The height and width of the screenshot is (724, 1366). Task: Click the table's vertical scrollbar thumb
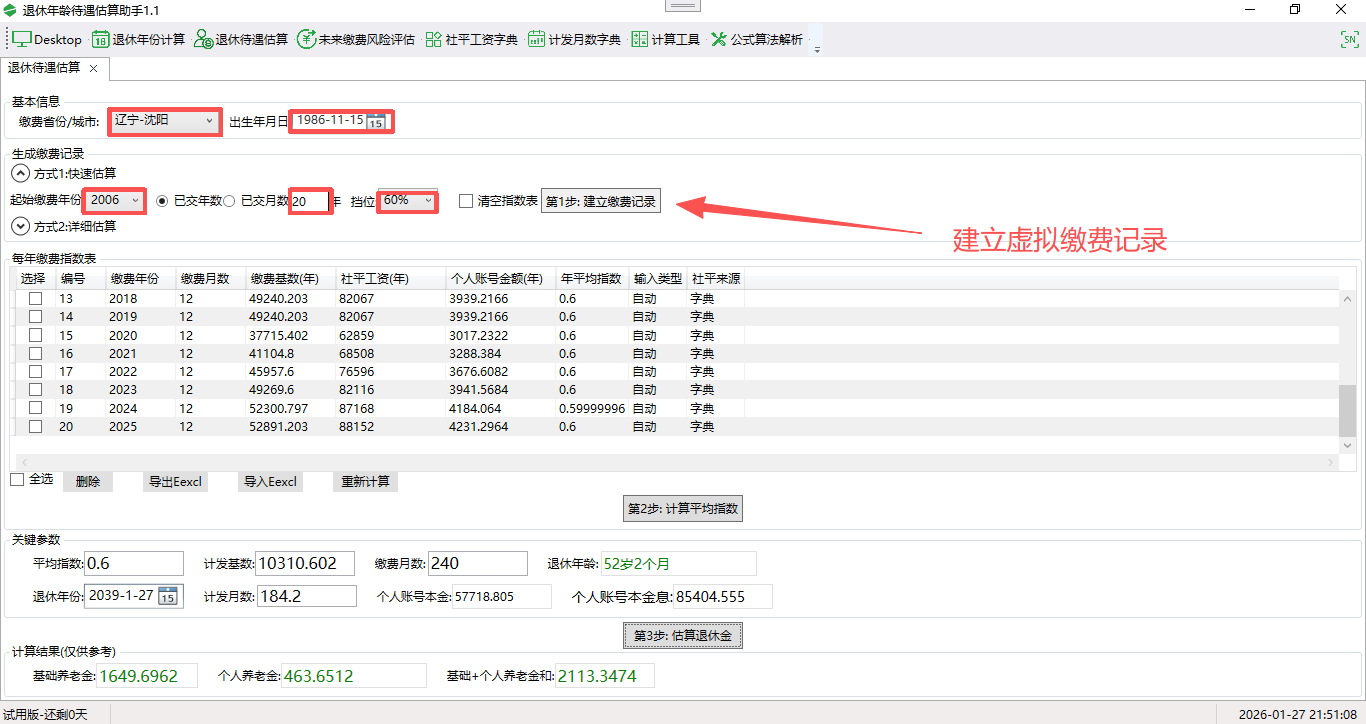1347,410
